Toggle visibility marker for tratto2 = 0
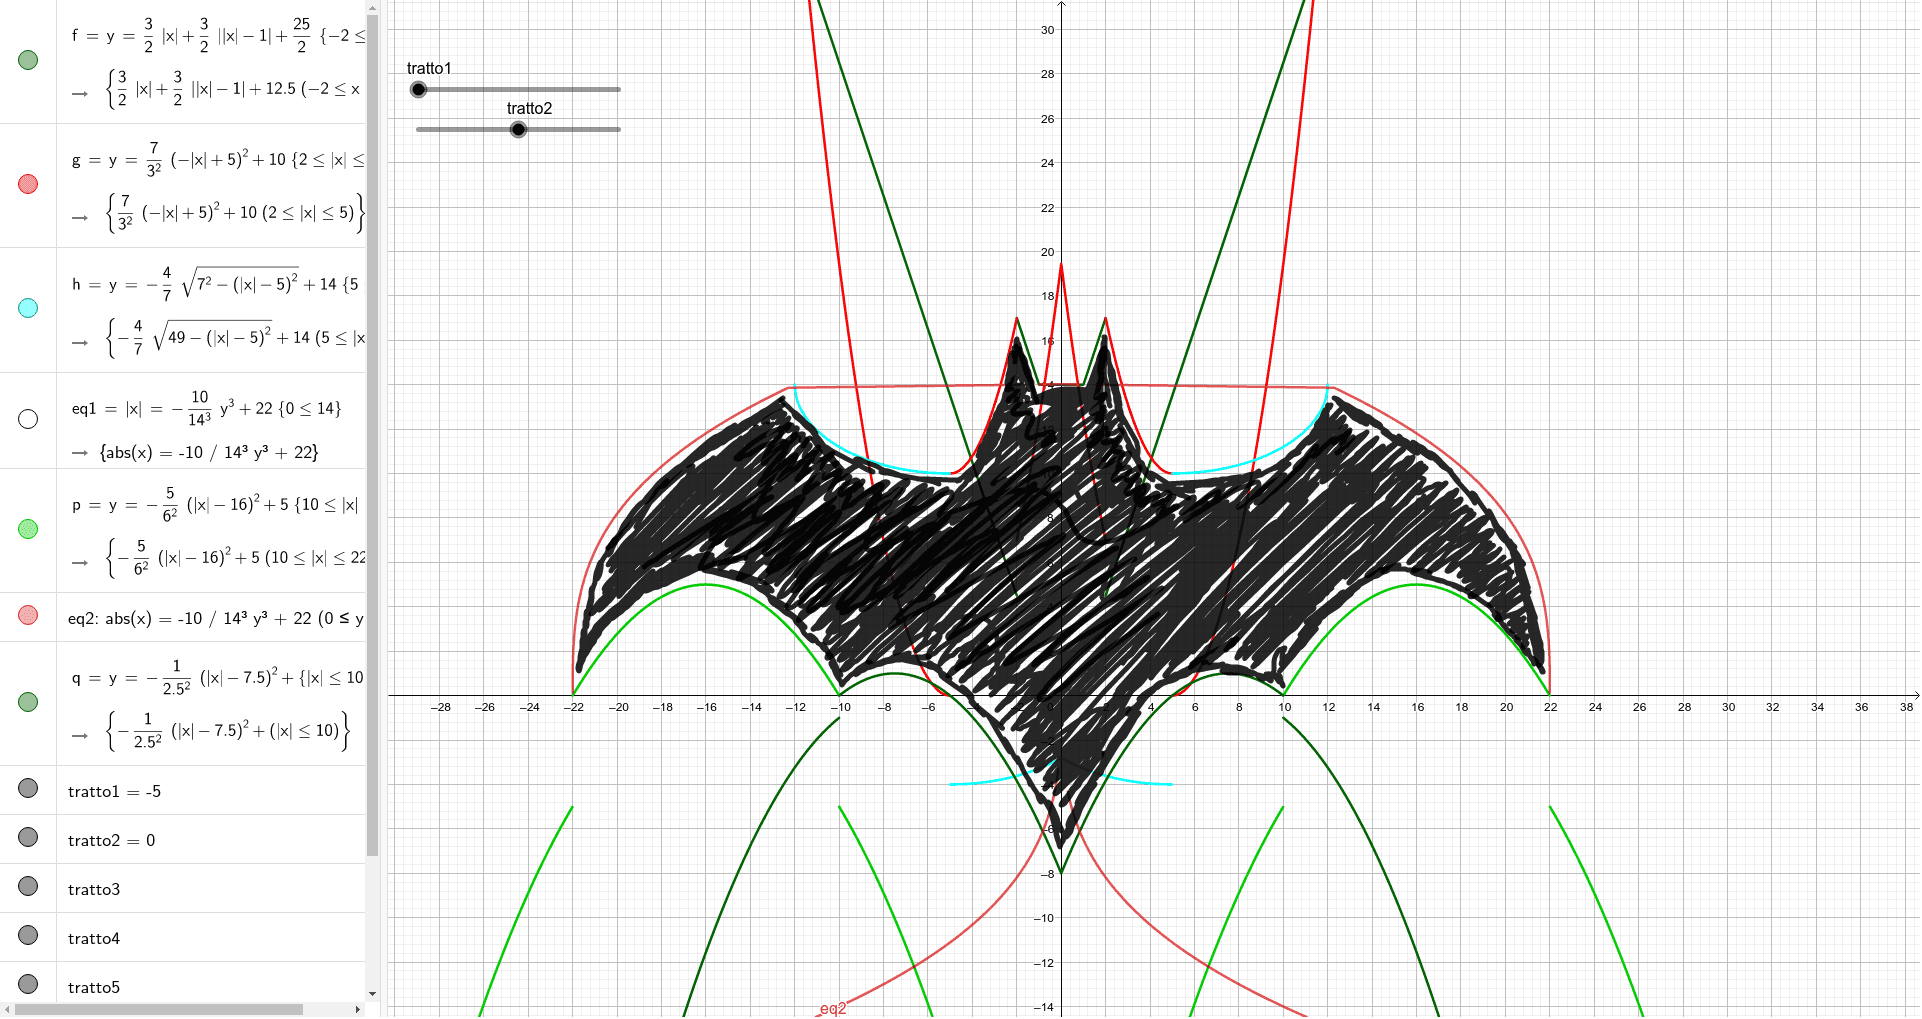 pos(28,837)
